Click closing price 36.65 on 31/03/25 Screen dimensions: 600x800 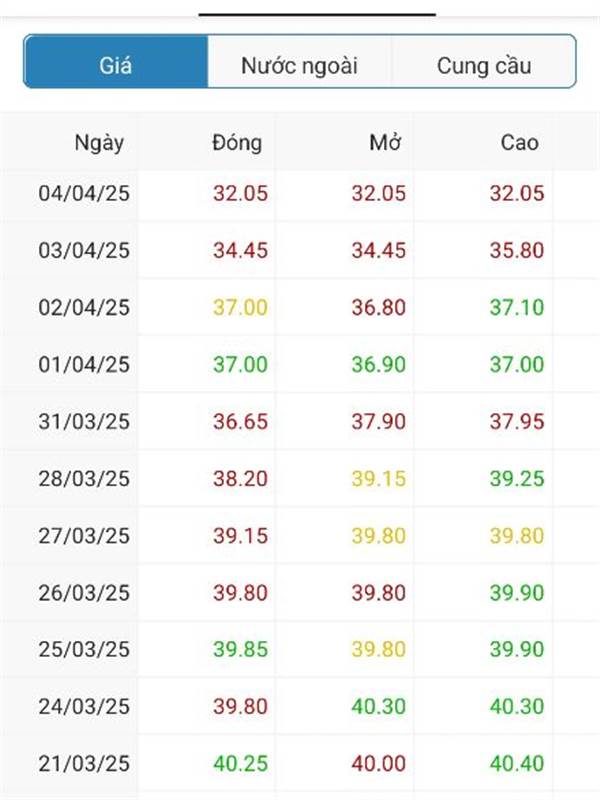click(x=240, y=422)
